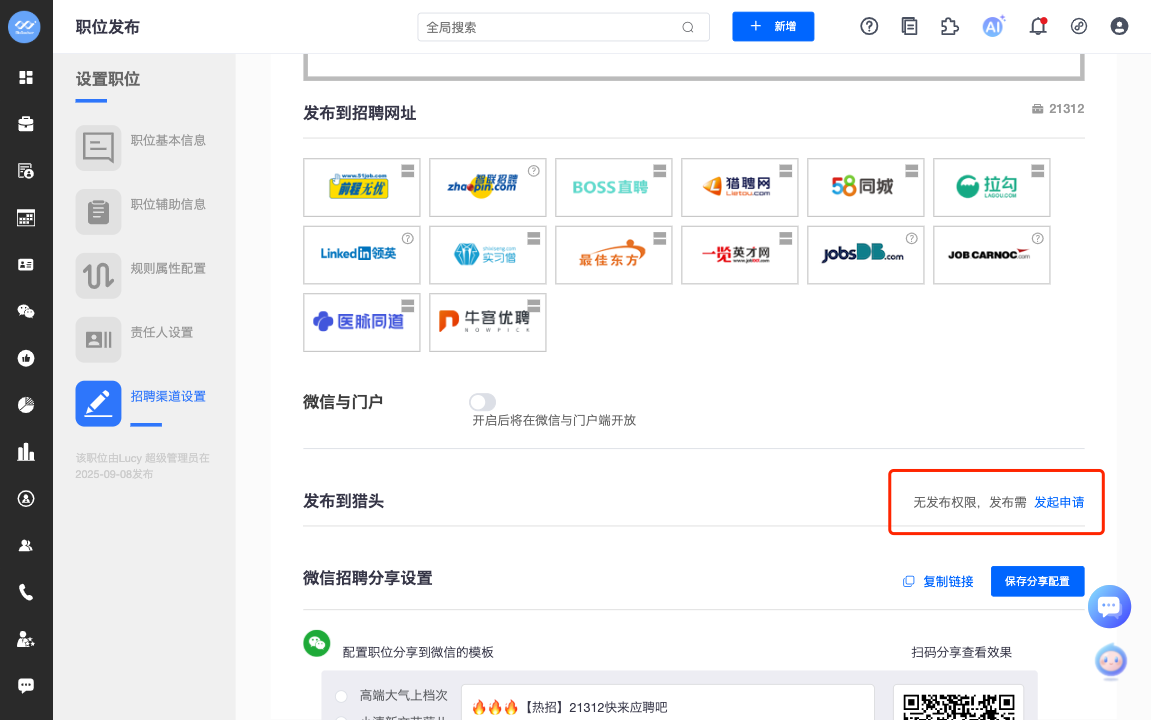Click the 21312 job label
Screen dimensions: 1151x720
click(x=1058, y=109)
